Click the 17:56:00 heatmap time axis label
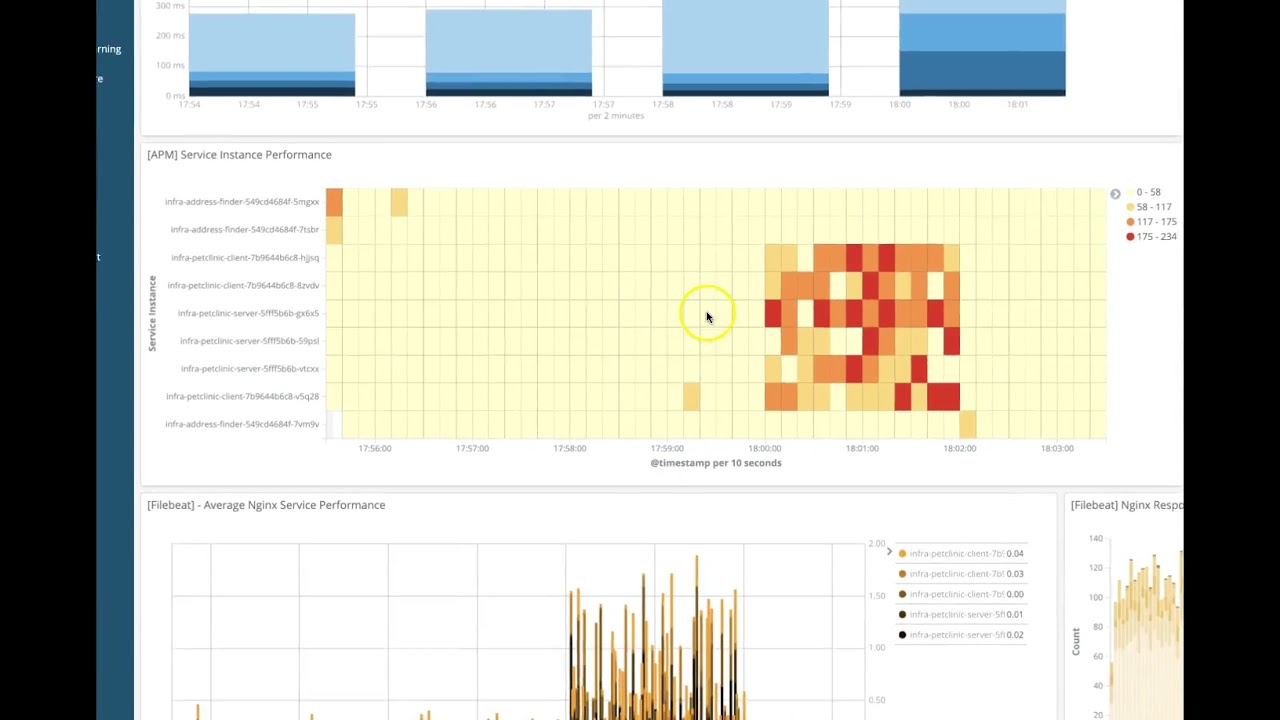Viewport: 1280px width, 720px height. (x=375, y=449)
